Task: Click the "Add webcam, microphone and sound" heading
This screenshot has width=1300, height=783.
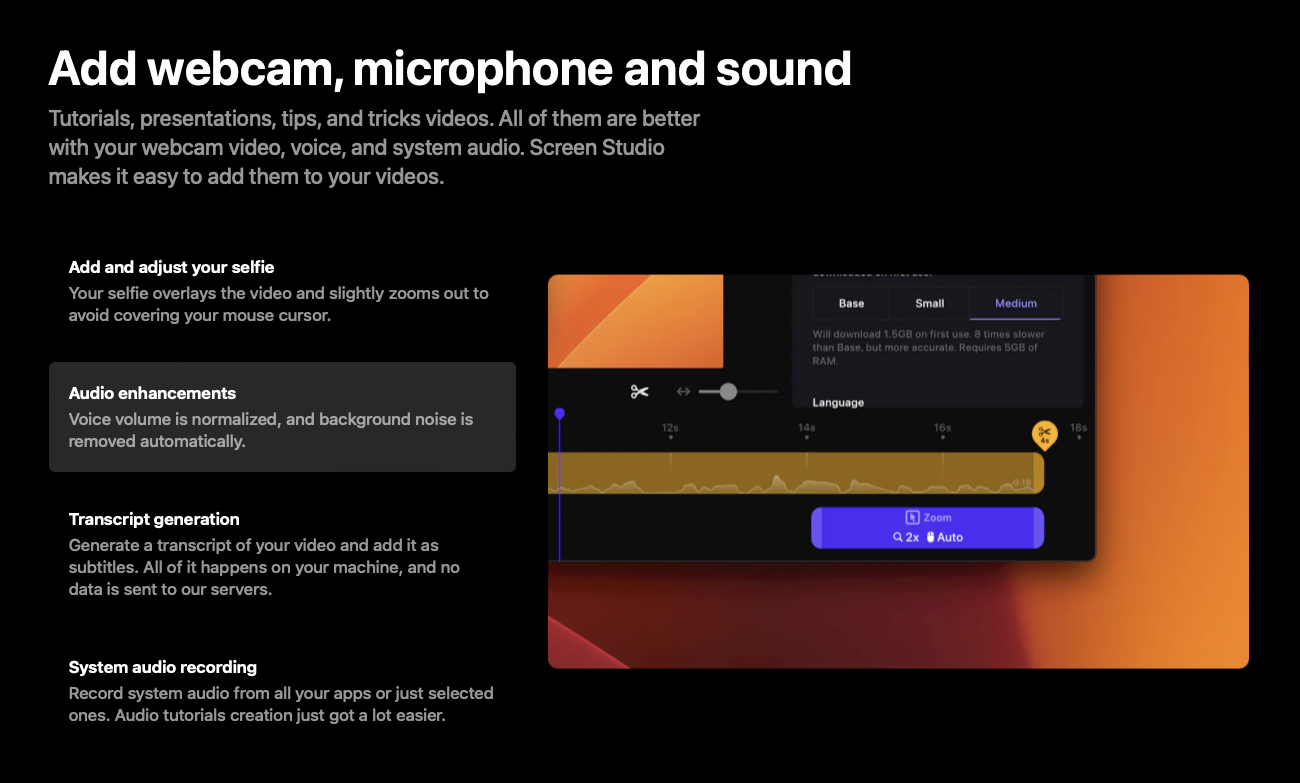Action: [450, 68]
